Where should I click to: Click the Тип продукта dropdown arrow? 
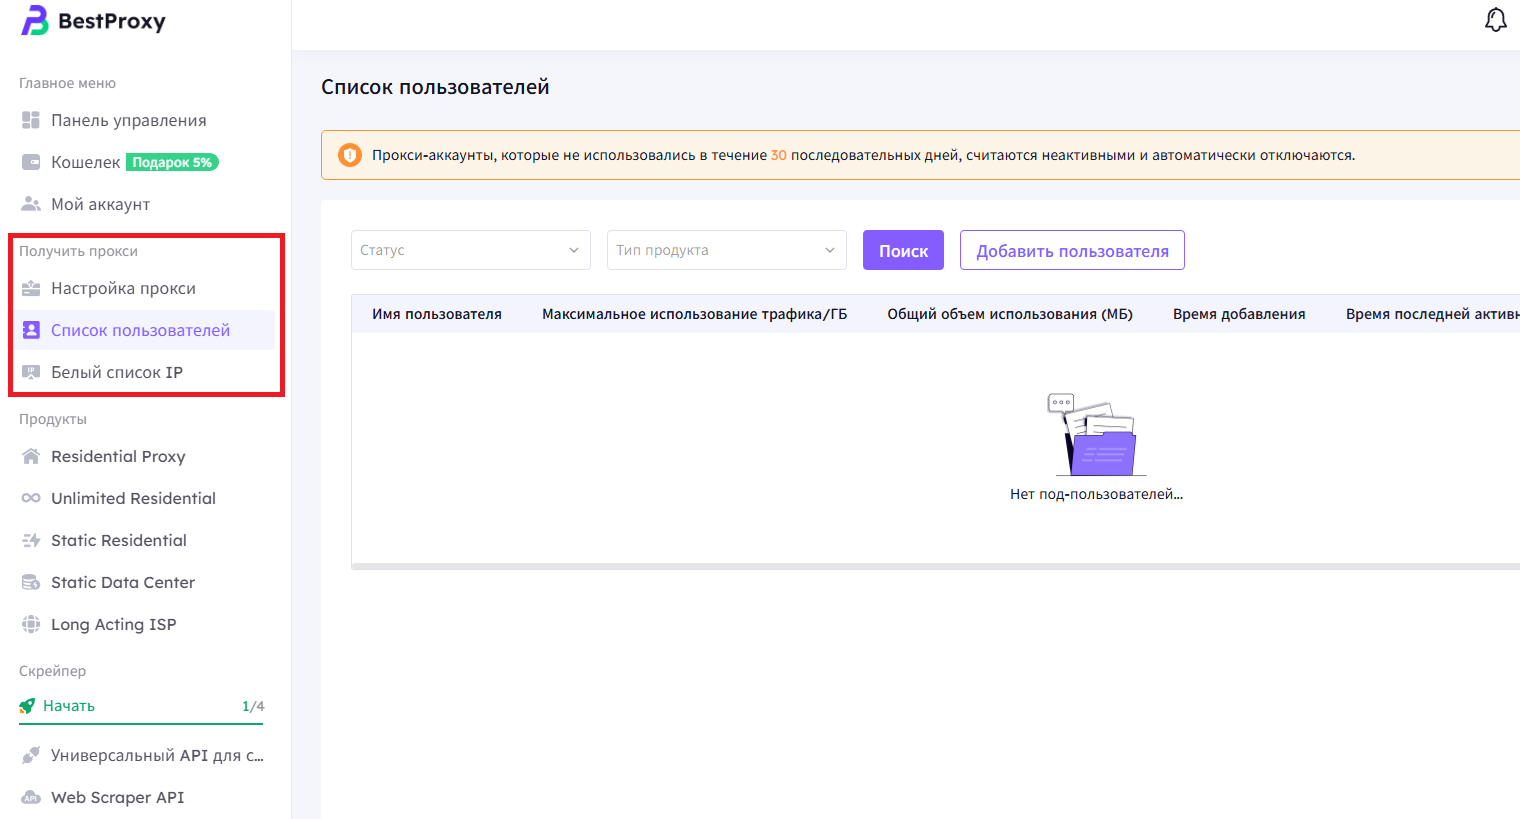(x=829, y=250)
